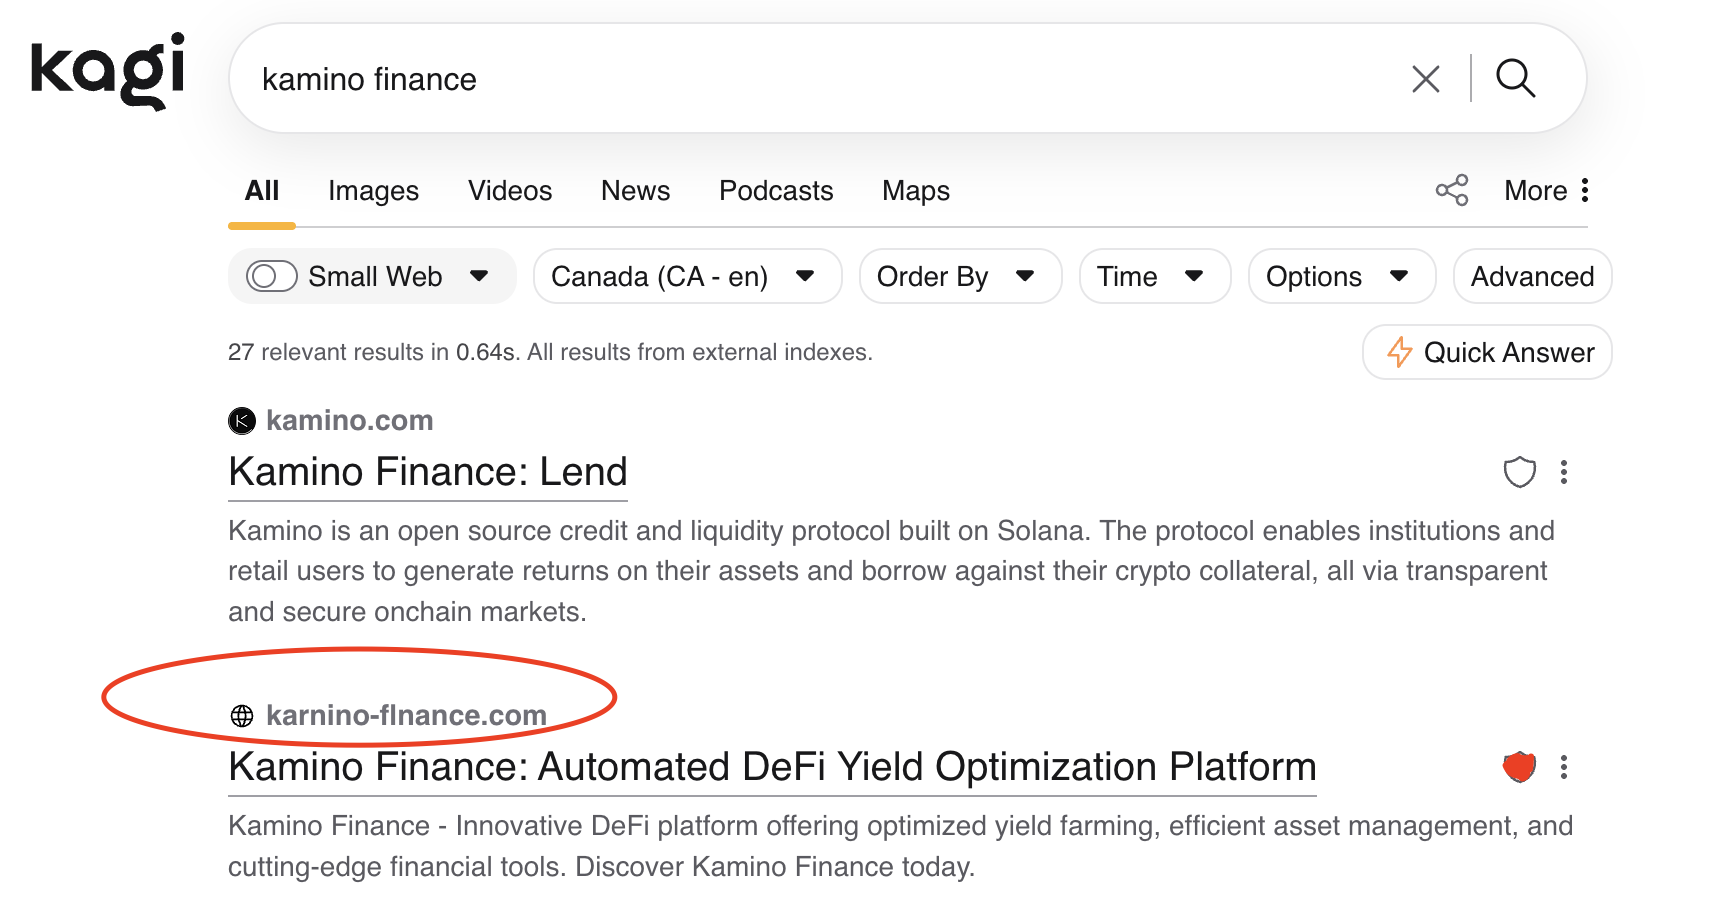Screen dimensions: 1728x910
Task: Click the Quick Answer button
Action: [1487, 352]
